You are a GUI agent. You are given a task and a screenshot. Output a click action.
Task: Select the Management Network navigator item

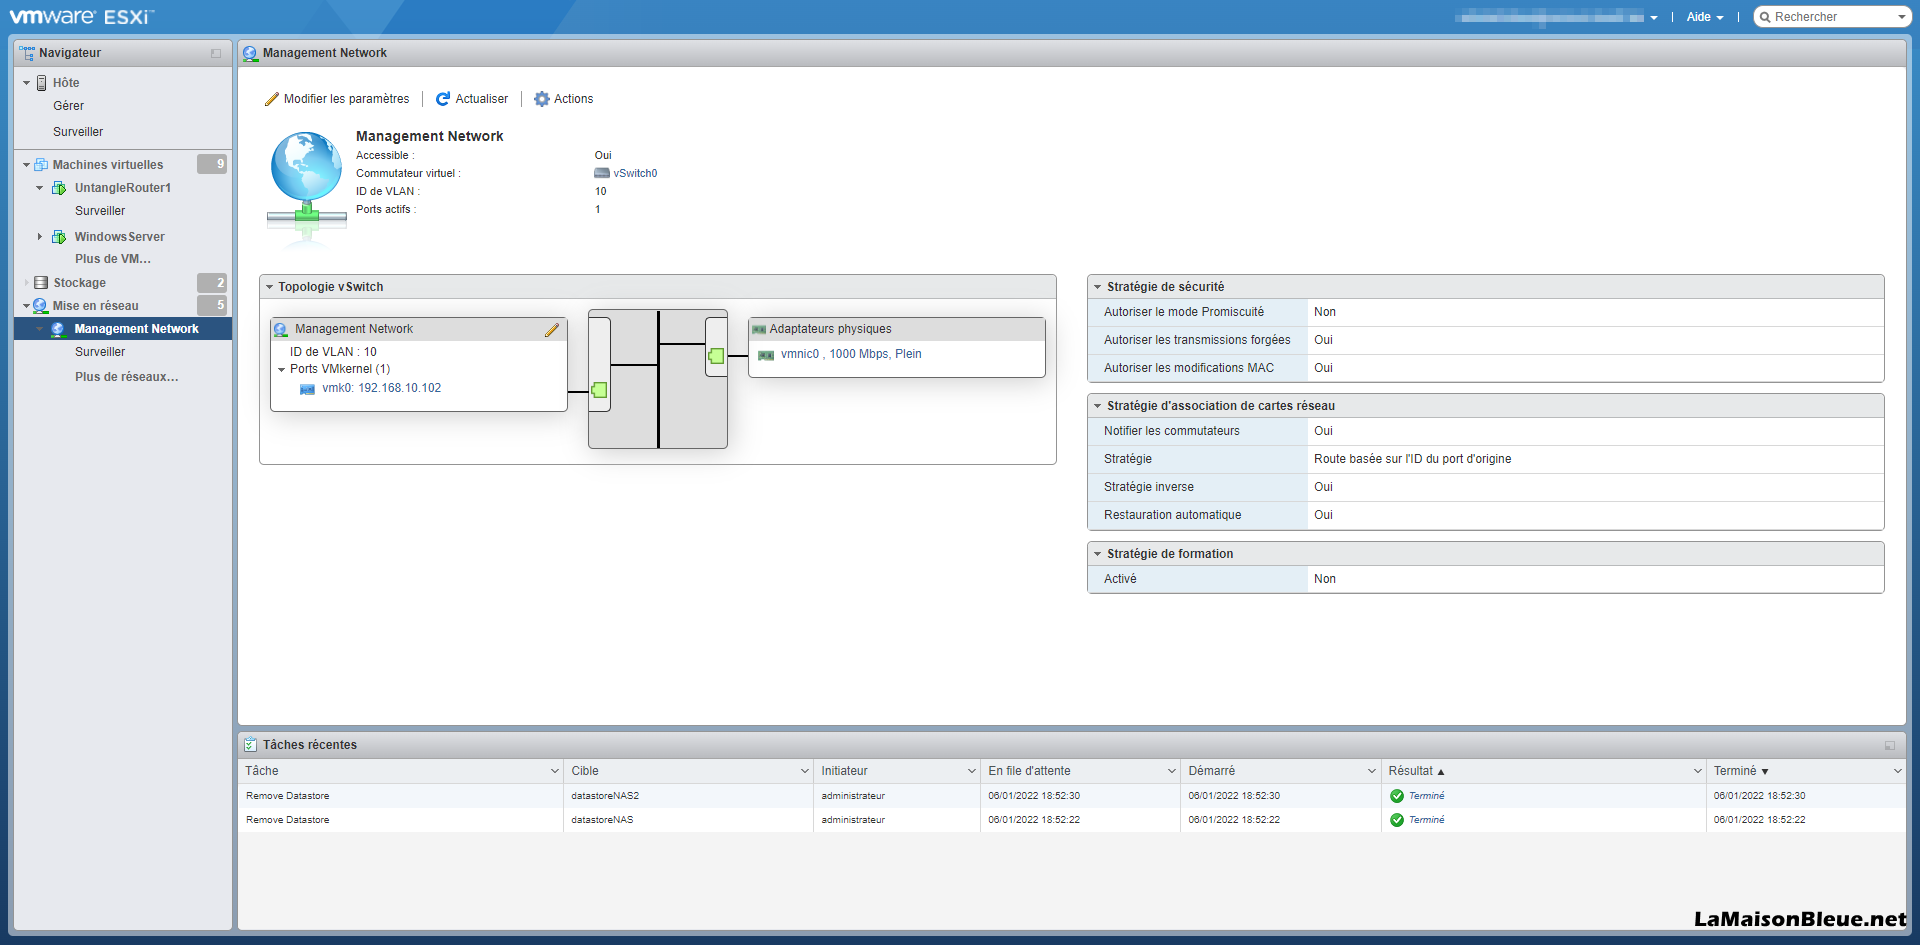123,329
